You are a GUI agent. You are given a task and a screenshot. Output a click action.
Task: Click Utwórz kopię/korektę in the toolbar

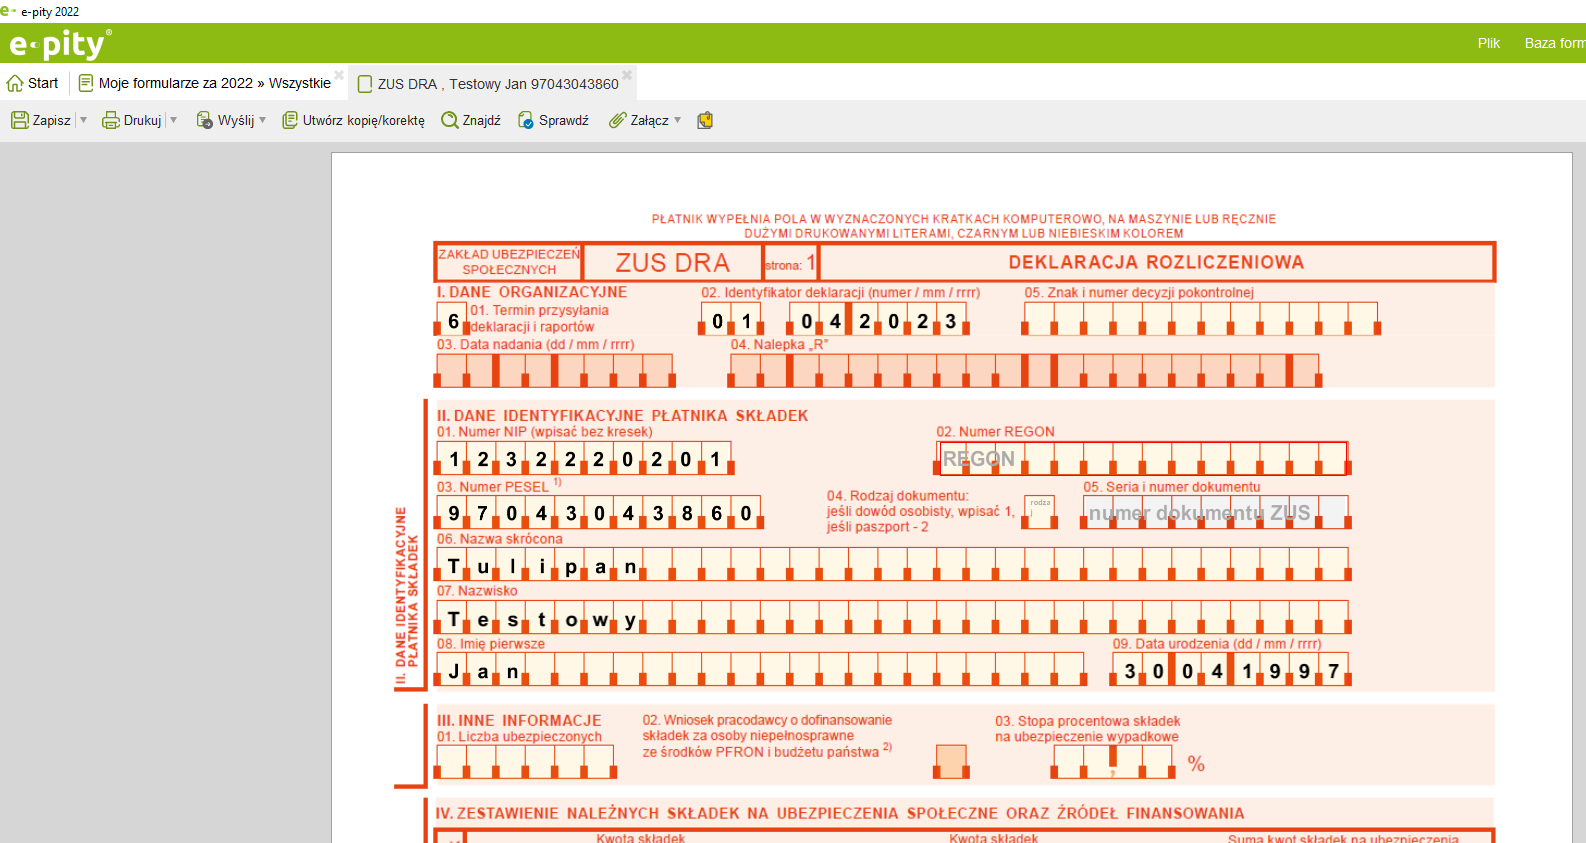(x=353, y=120)
